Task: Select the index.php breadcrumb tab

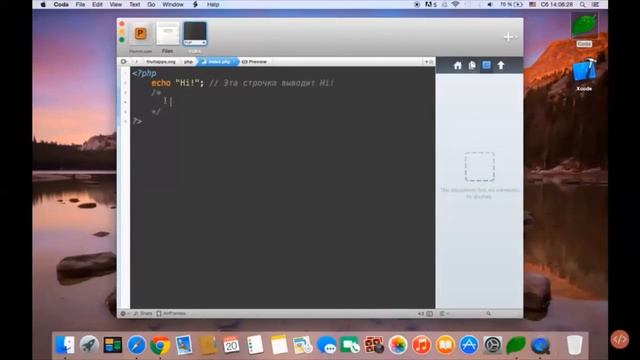Action: click(218, 62)
